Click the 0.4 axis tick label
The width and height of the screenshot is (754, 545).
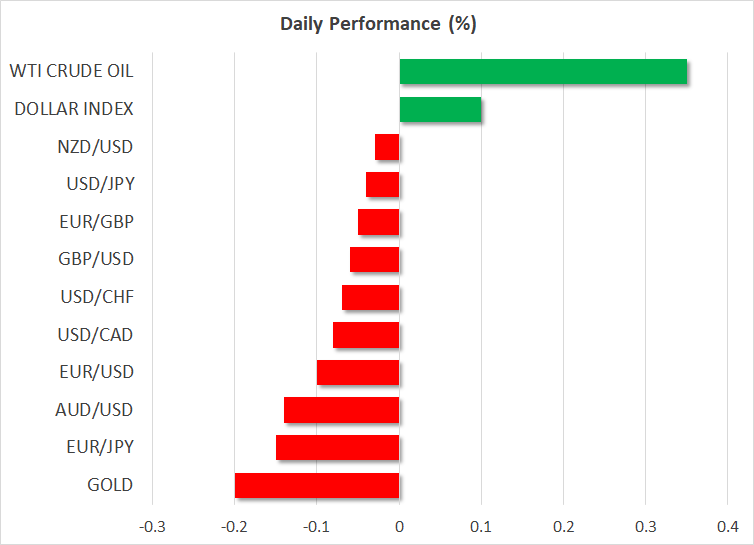coord(728,526)
